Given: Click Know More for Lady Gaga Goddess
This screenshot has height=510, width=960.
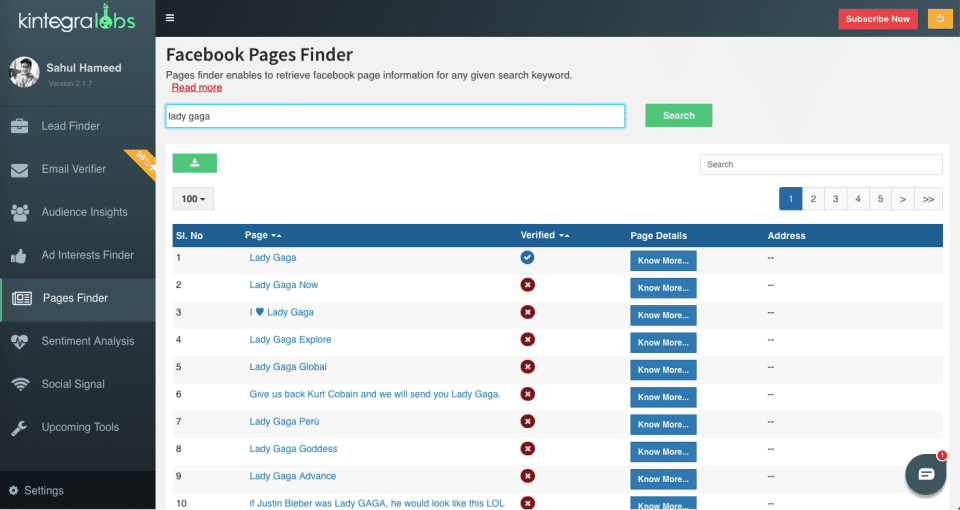Looking at the screenshot, I should click(x=663, y=452).
